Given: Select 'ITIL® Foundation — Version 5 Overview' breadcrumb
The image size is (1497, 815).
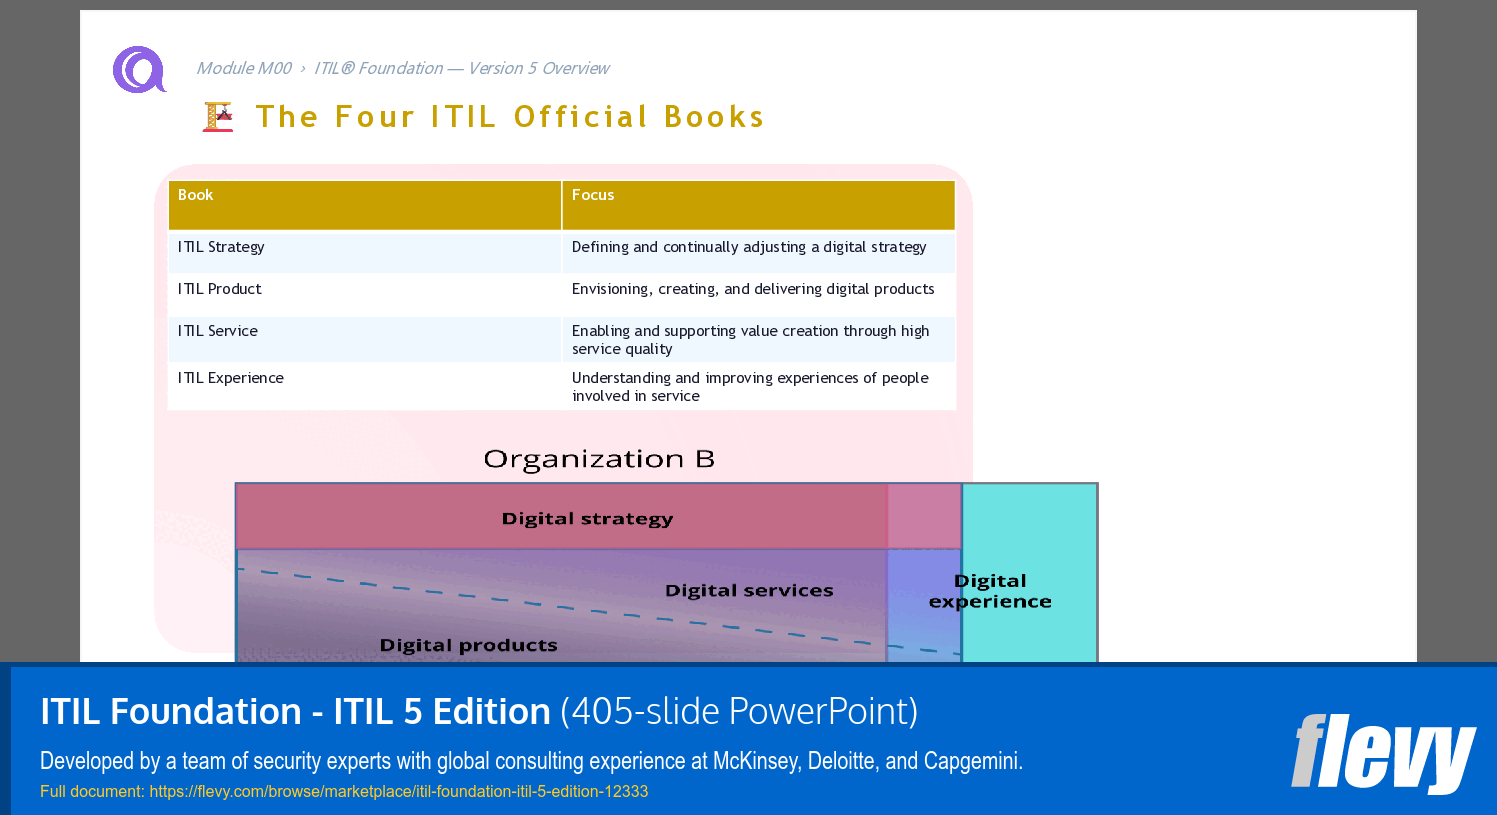Looking at the screenshot, I should [x=461, y=68].
